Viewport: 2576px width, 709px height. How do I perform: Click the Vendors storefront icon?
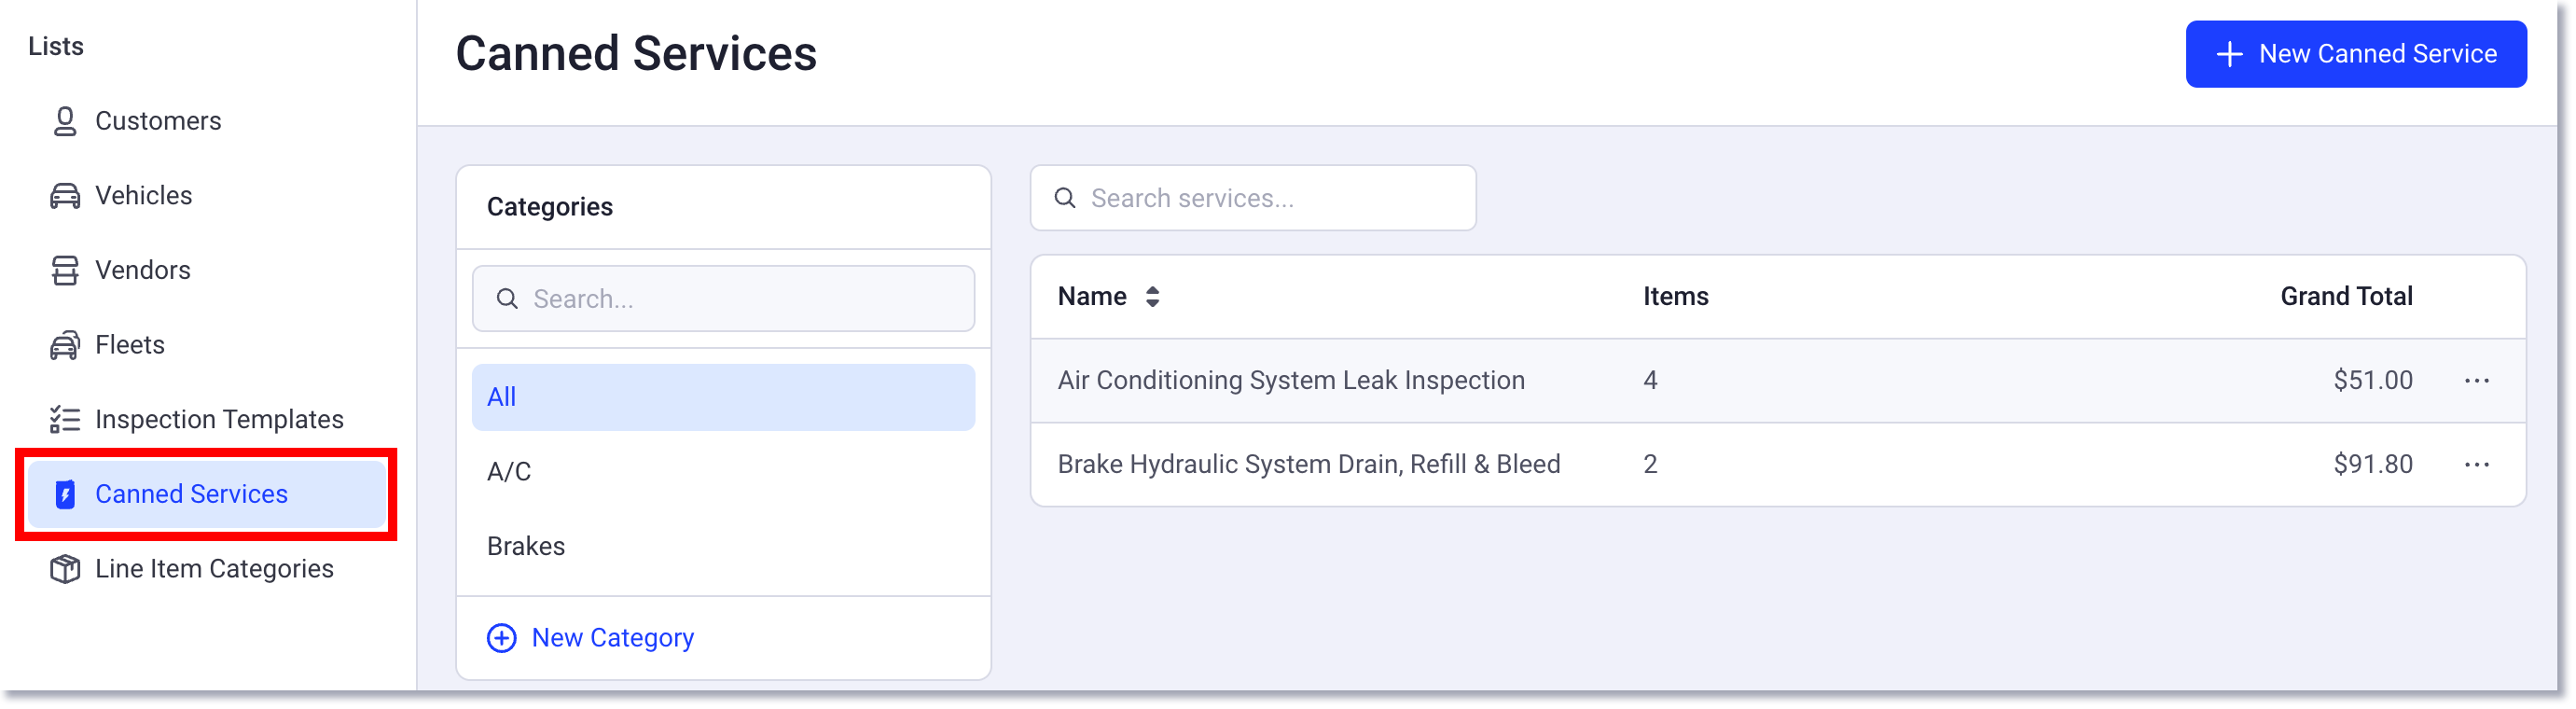point(65,269)
